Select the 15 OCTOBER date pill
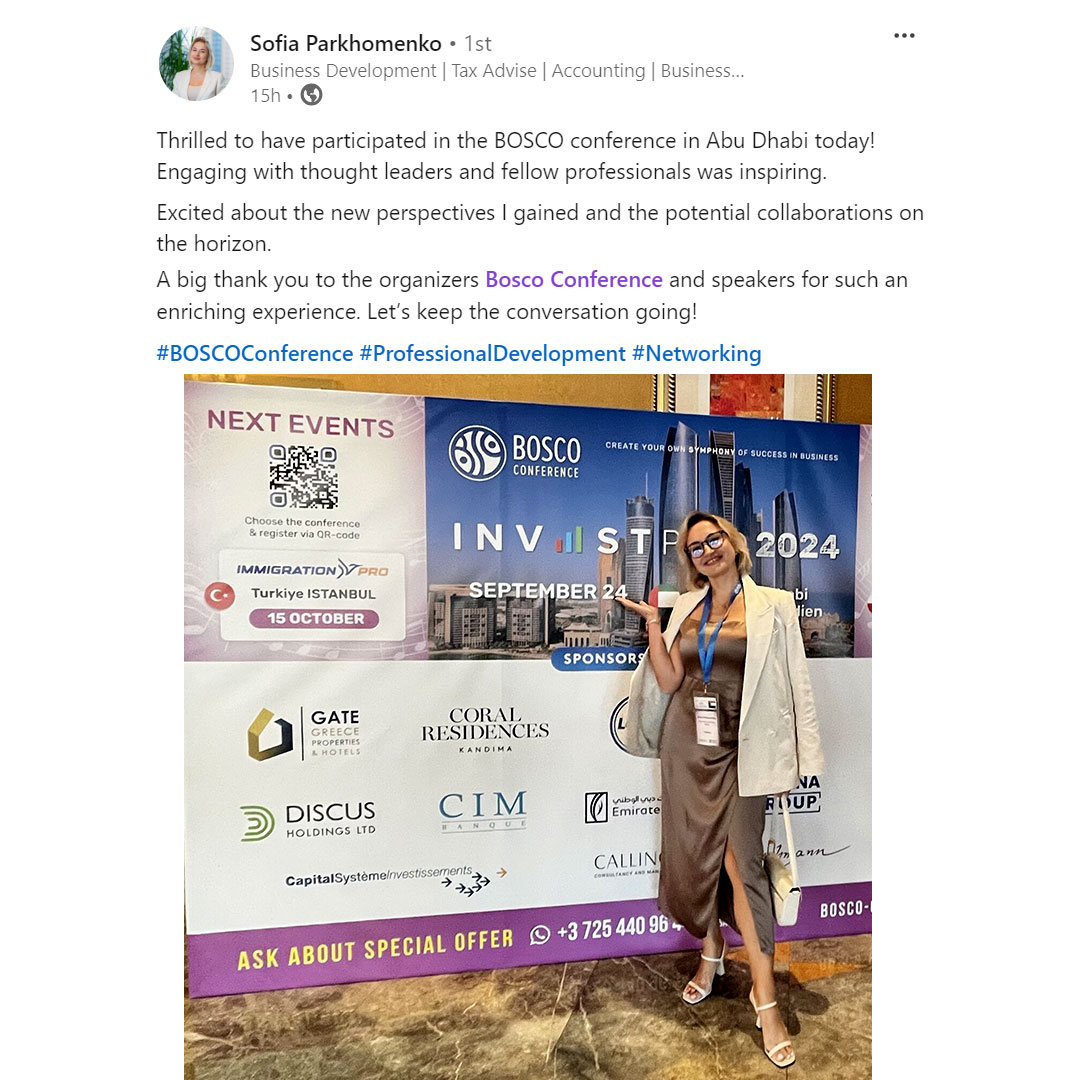 [x=314, y=619]
